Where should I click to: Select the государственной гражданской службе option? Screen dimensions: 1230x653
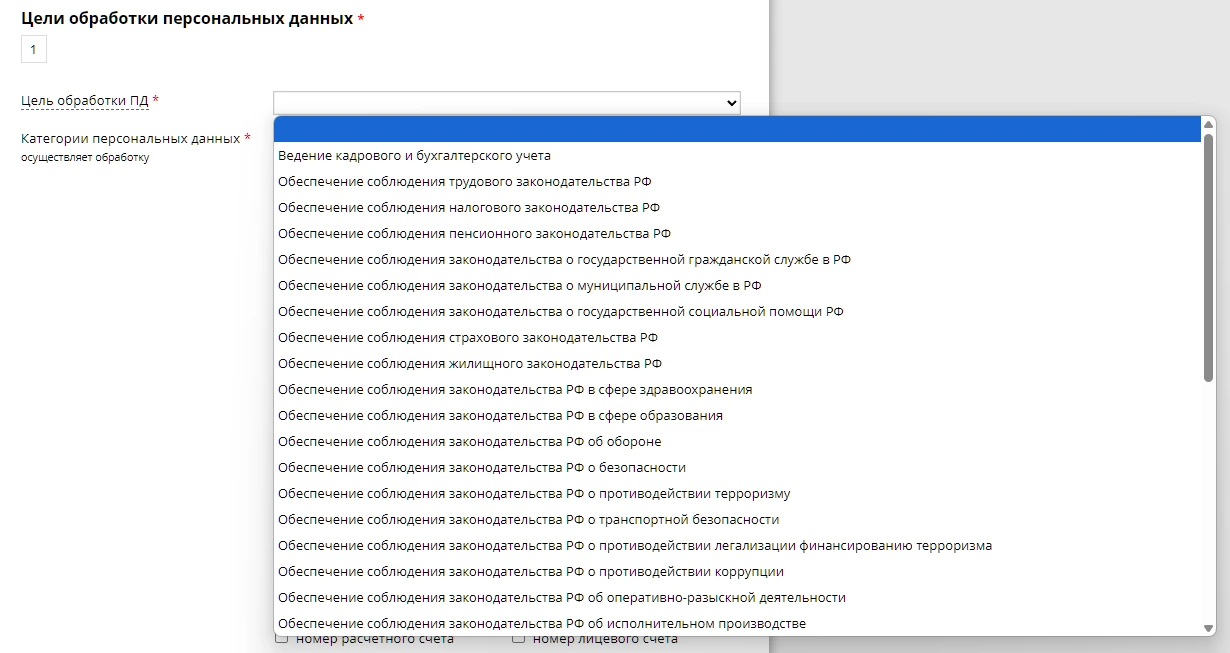pos(564,260)
